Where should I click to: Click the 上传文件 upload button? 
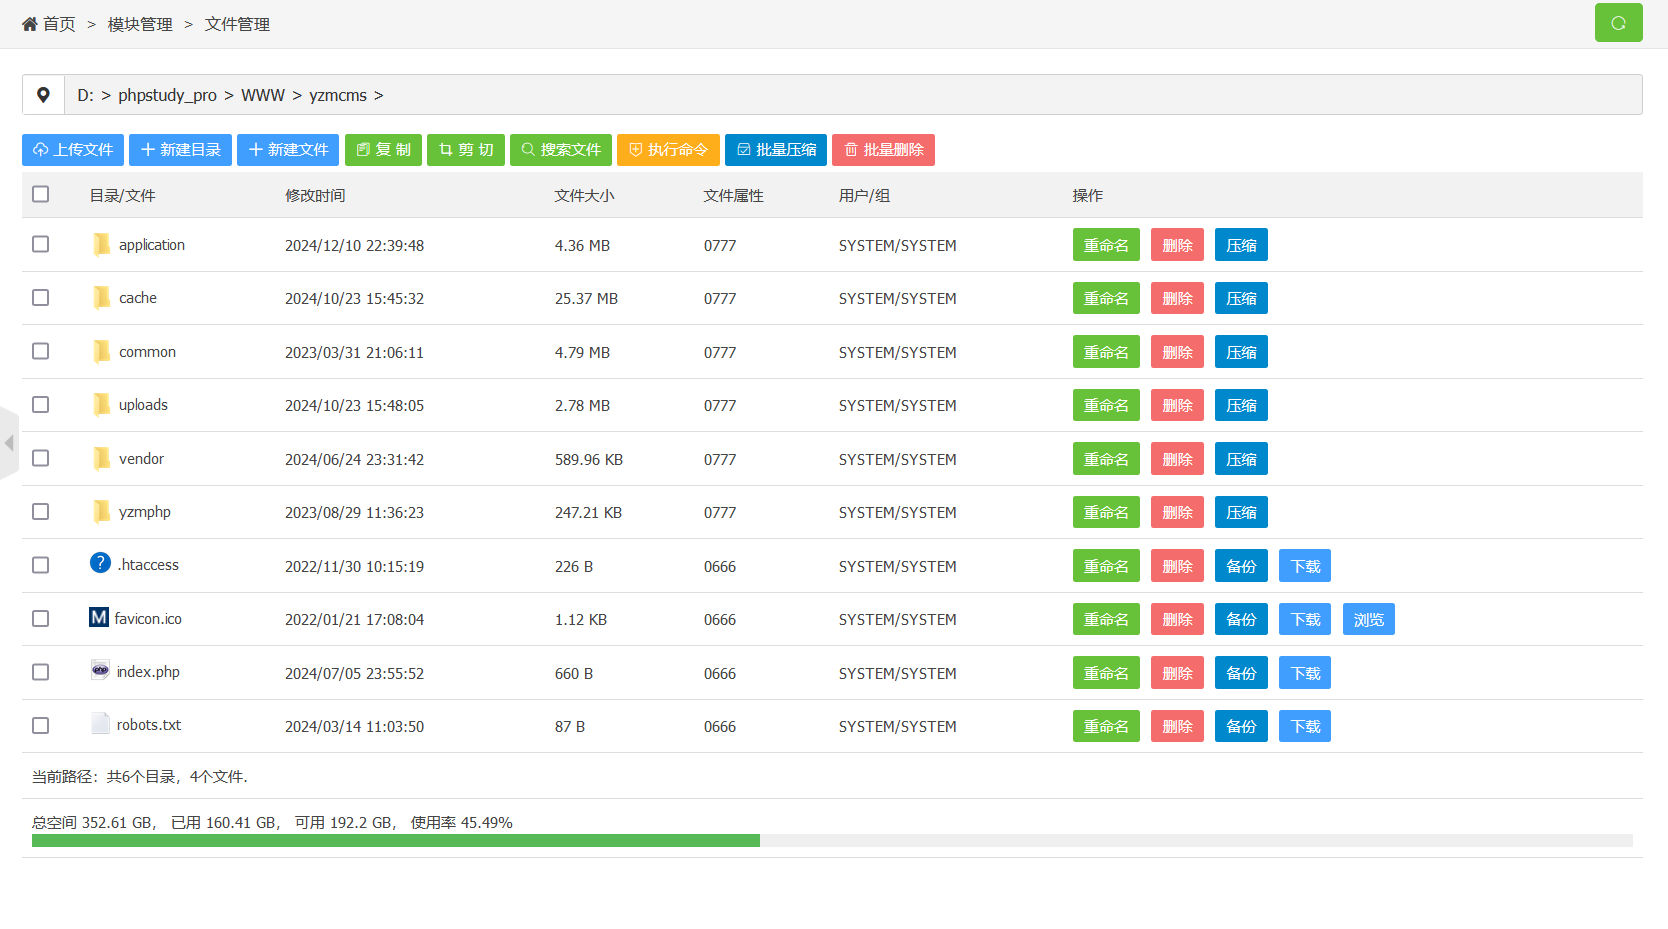[x=73, y=150]
